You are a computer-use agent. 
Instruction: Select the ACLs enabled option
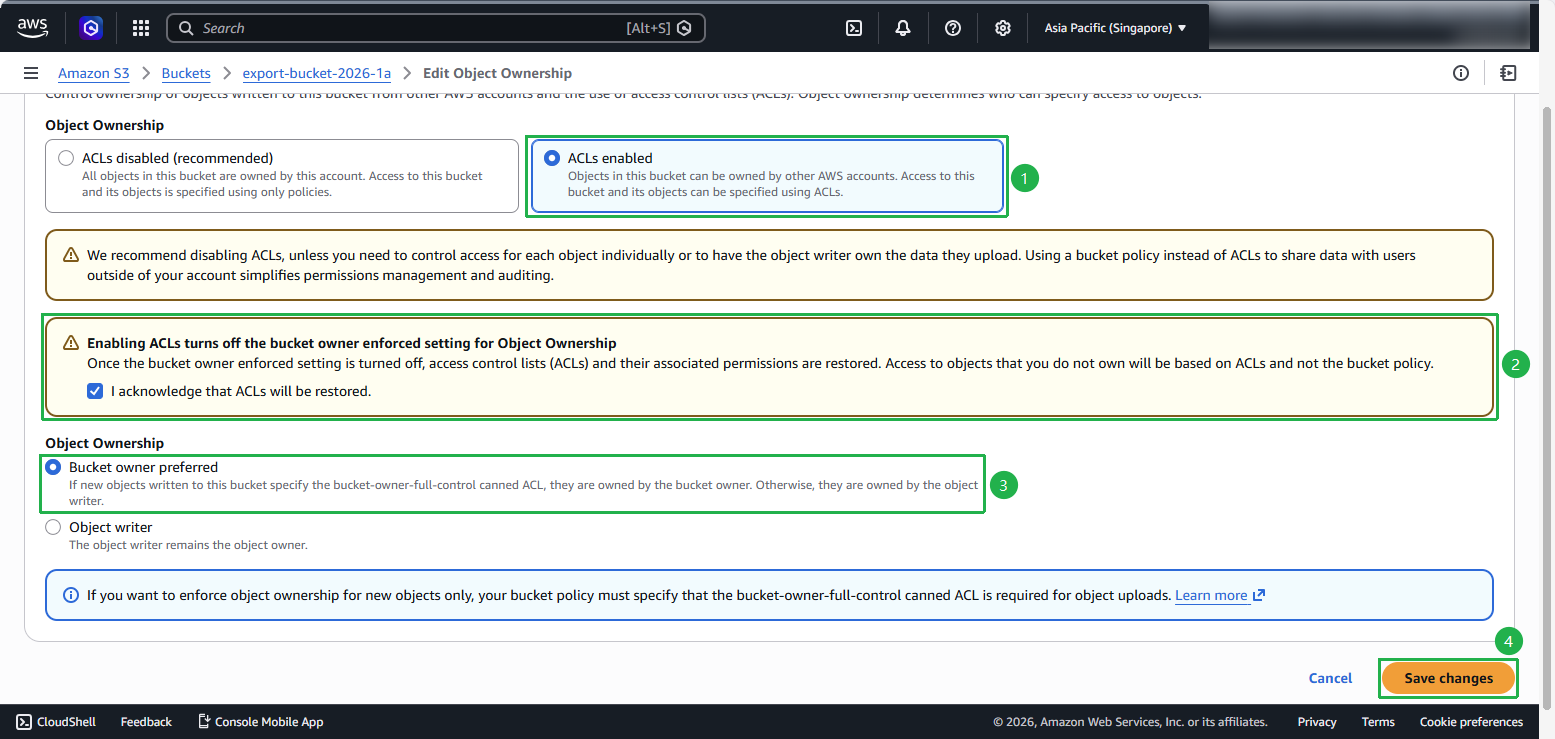click(x=552, y=158)
